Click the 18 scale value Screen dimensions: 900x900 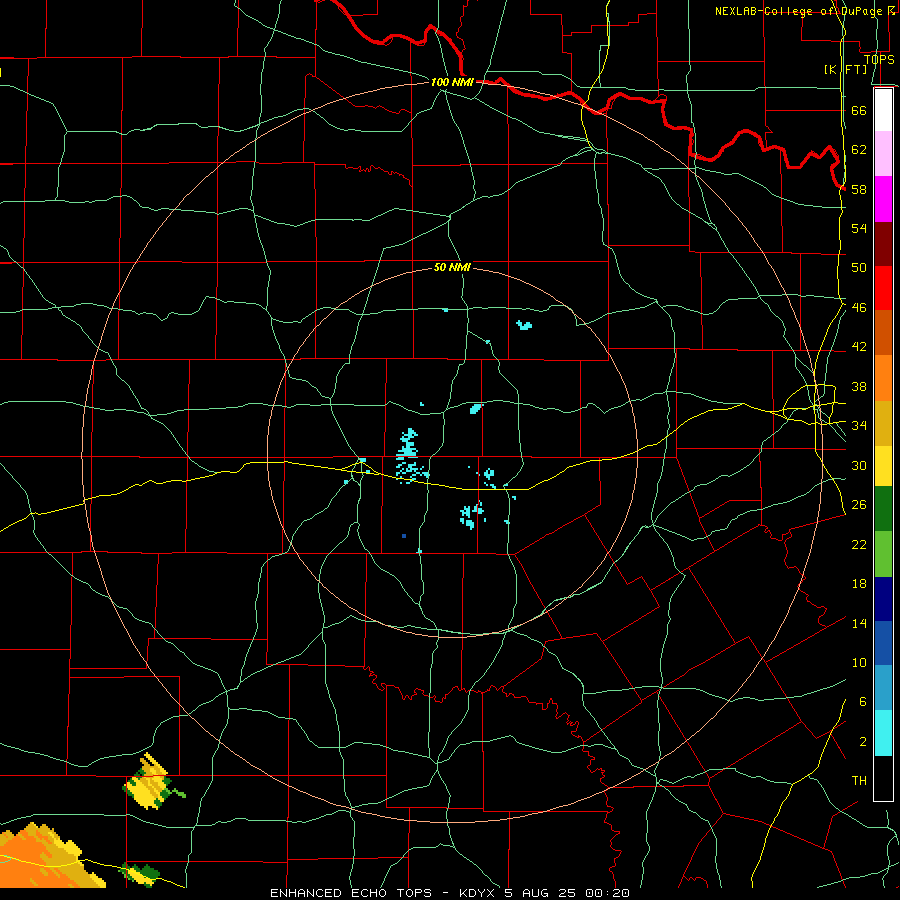[859, 584]
